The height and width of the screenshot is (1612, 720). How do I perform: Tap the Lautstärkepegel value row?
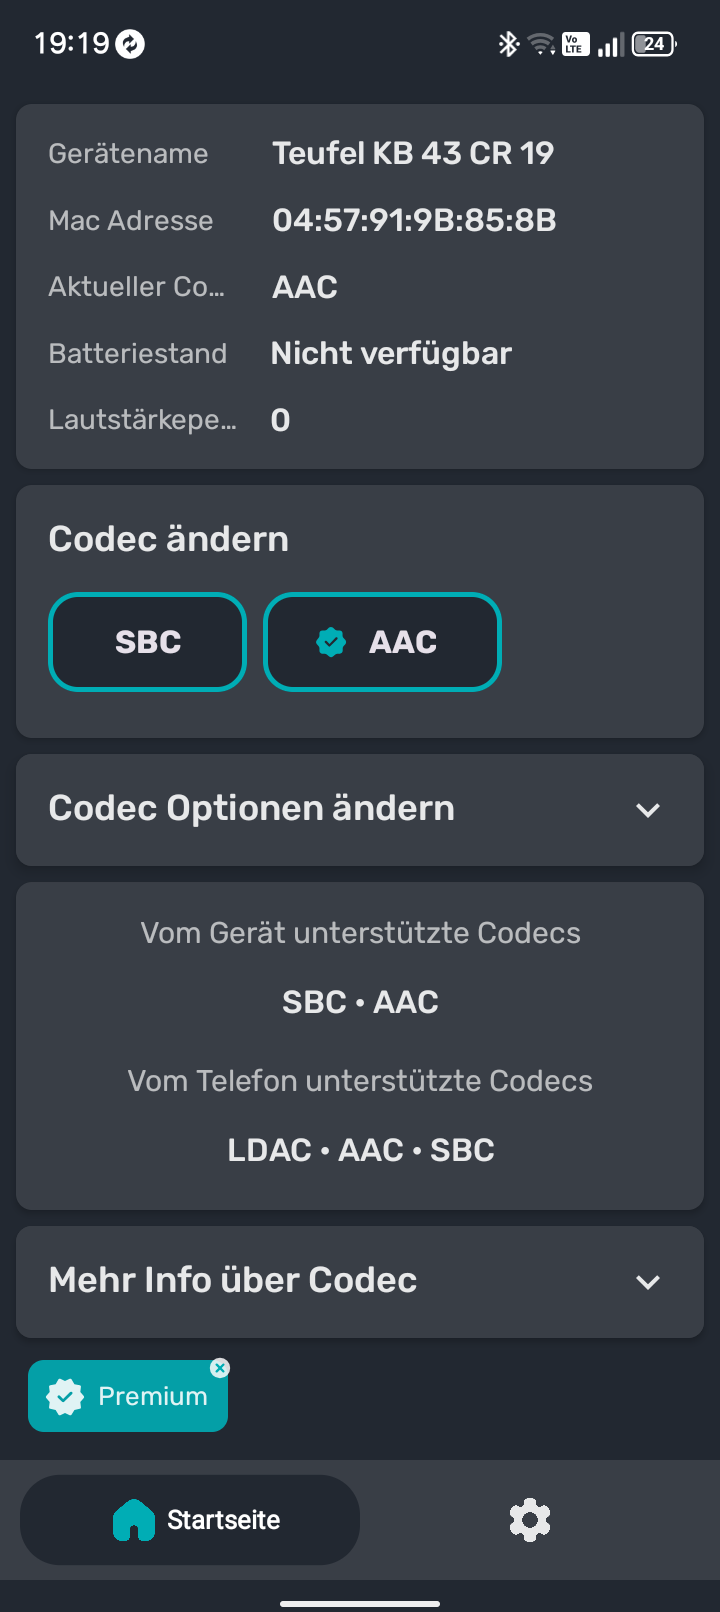[x=280, y=420]
